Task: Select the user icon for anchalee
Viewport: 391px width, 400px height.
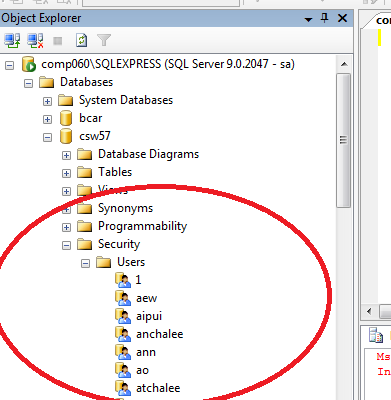Action: tap(123, 334)
